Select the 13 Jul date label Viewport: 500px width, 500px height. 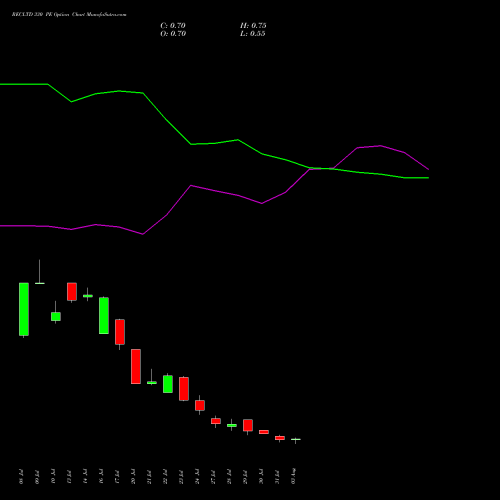(x=69, y=477)
